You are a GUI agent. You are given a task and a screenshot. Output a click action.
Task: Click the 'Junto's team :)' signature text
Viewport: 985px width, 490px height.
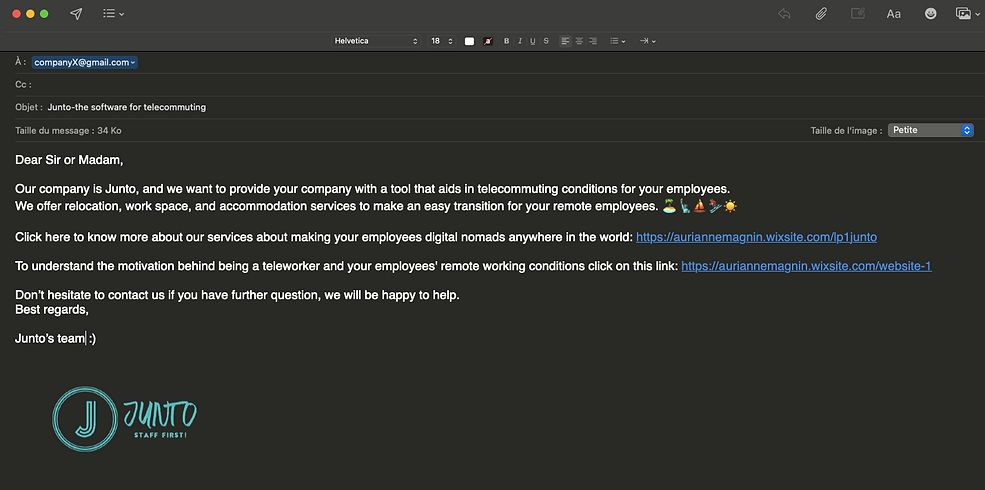55,339
